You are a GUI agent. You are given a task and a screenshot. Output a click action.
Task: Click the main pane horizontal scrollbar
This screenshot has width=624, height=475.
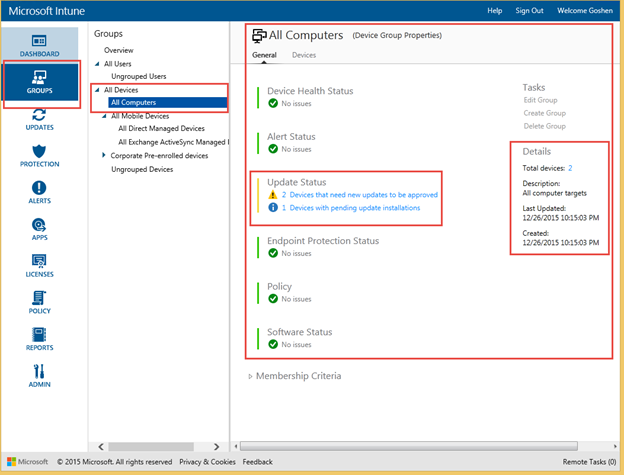(x=409, y=446)
